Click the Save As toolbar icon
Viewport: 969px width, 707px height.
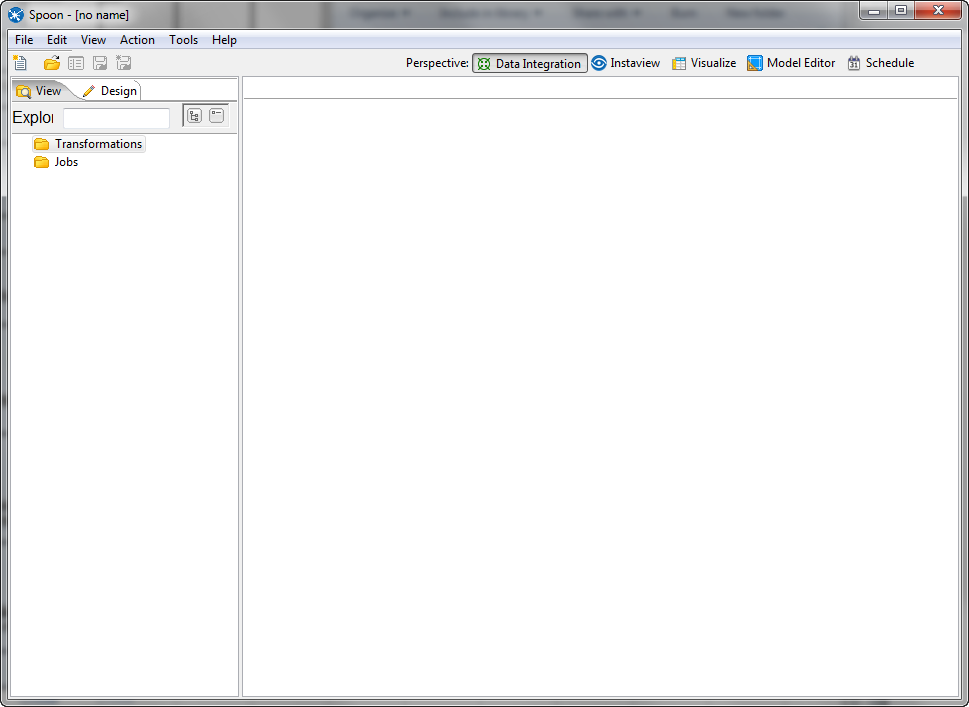coord(124,63)
